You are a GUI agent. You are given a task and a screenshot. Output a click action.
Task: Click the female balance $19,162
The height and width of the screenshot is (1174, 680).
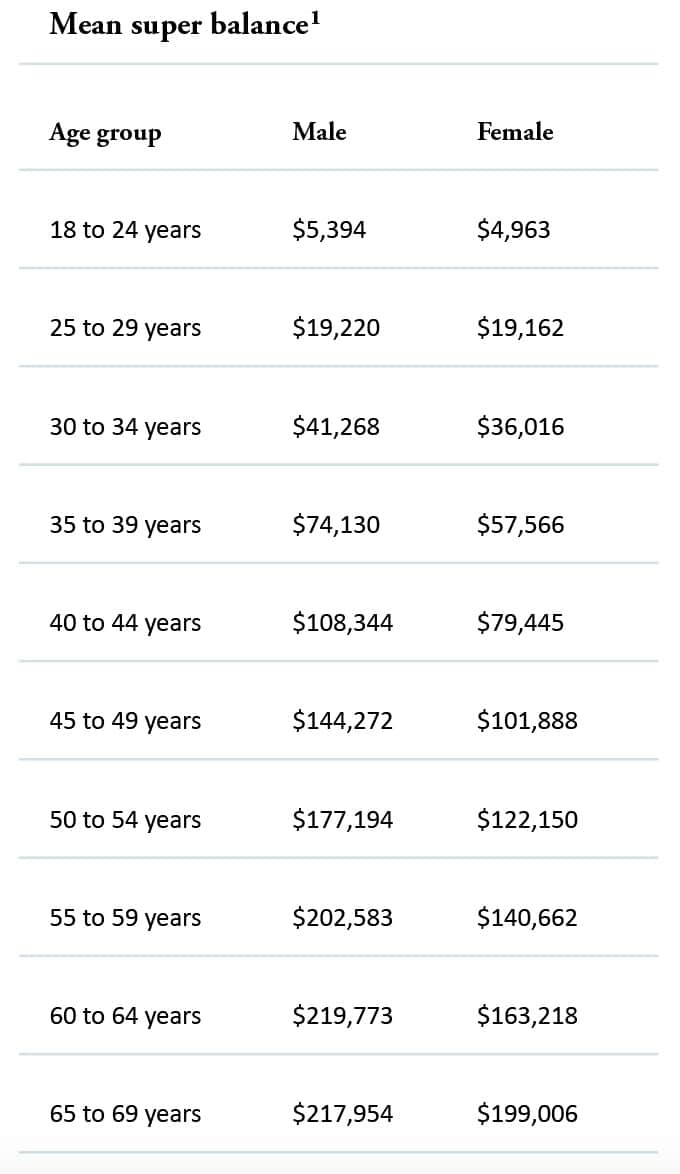tap(520, 328)
